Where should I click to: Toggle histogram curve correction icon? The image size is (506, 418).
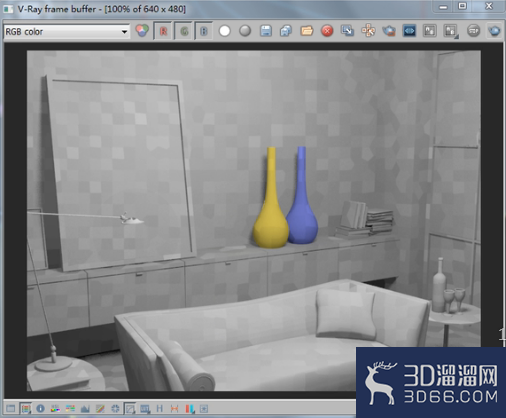pos(85,408)
